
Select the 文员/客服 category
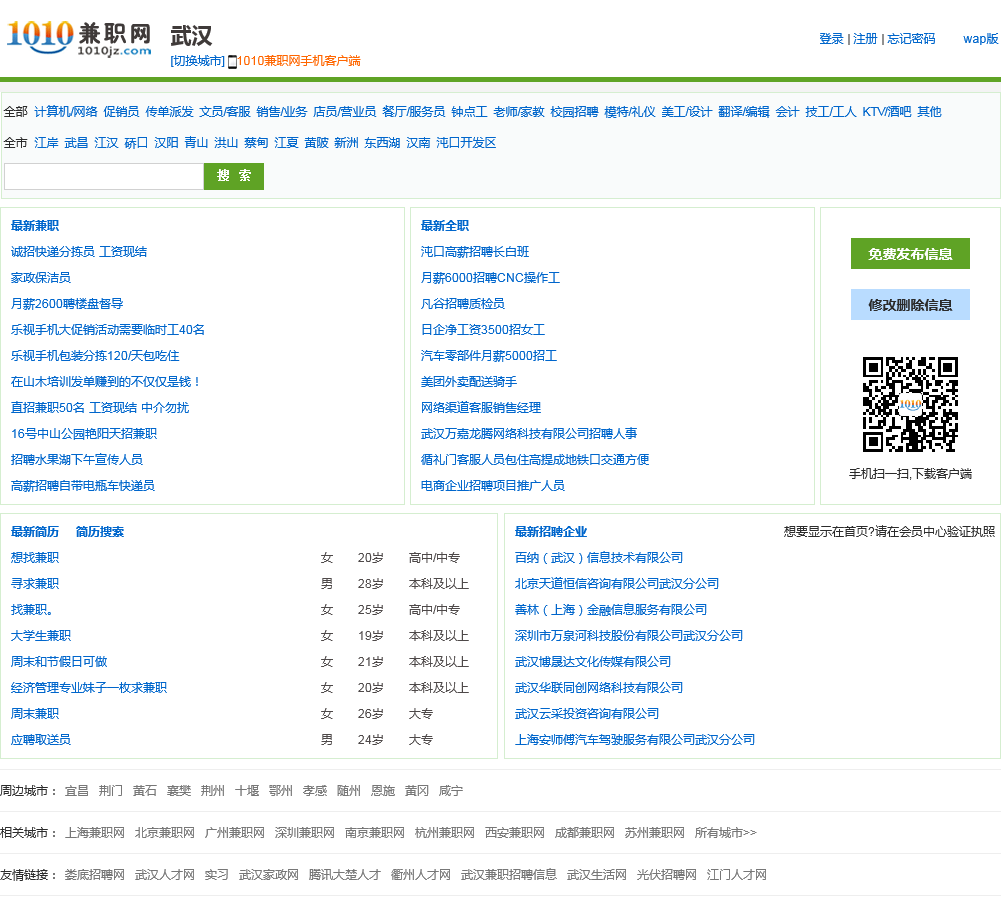click(225, 112)
